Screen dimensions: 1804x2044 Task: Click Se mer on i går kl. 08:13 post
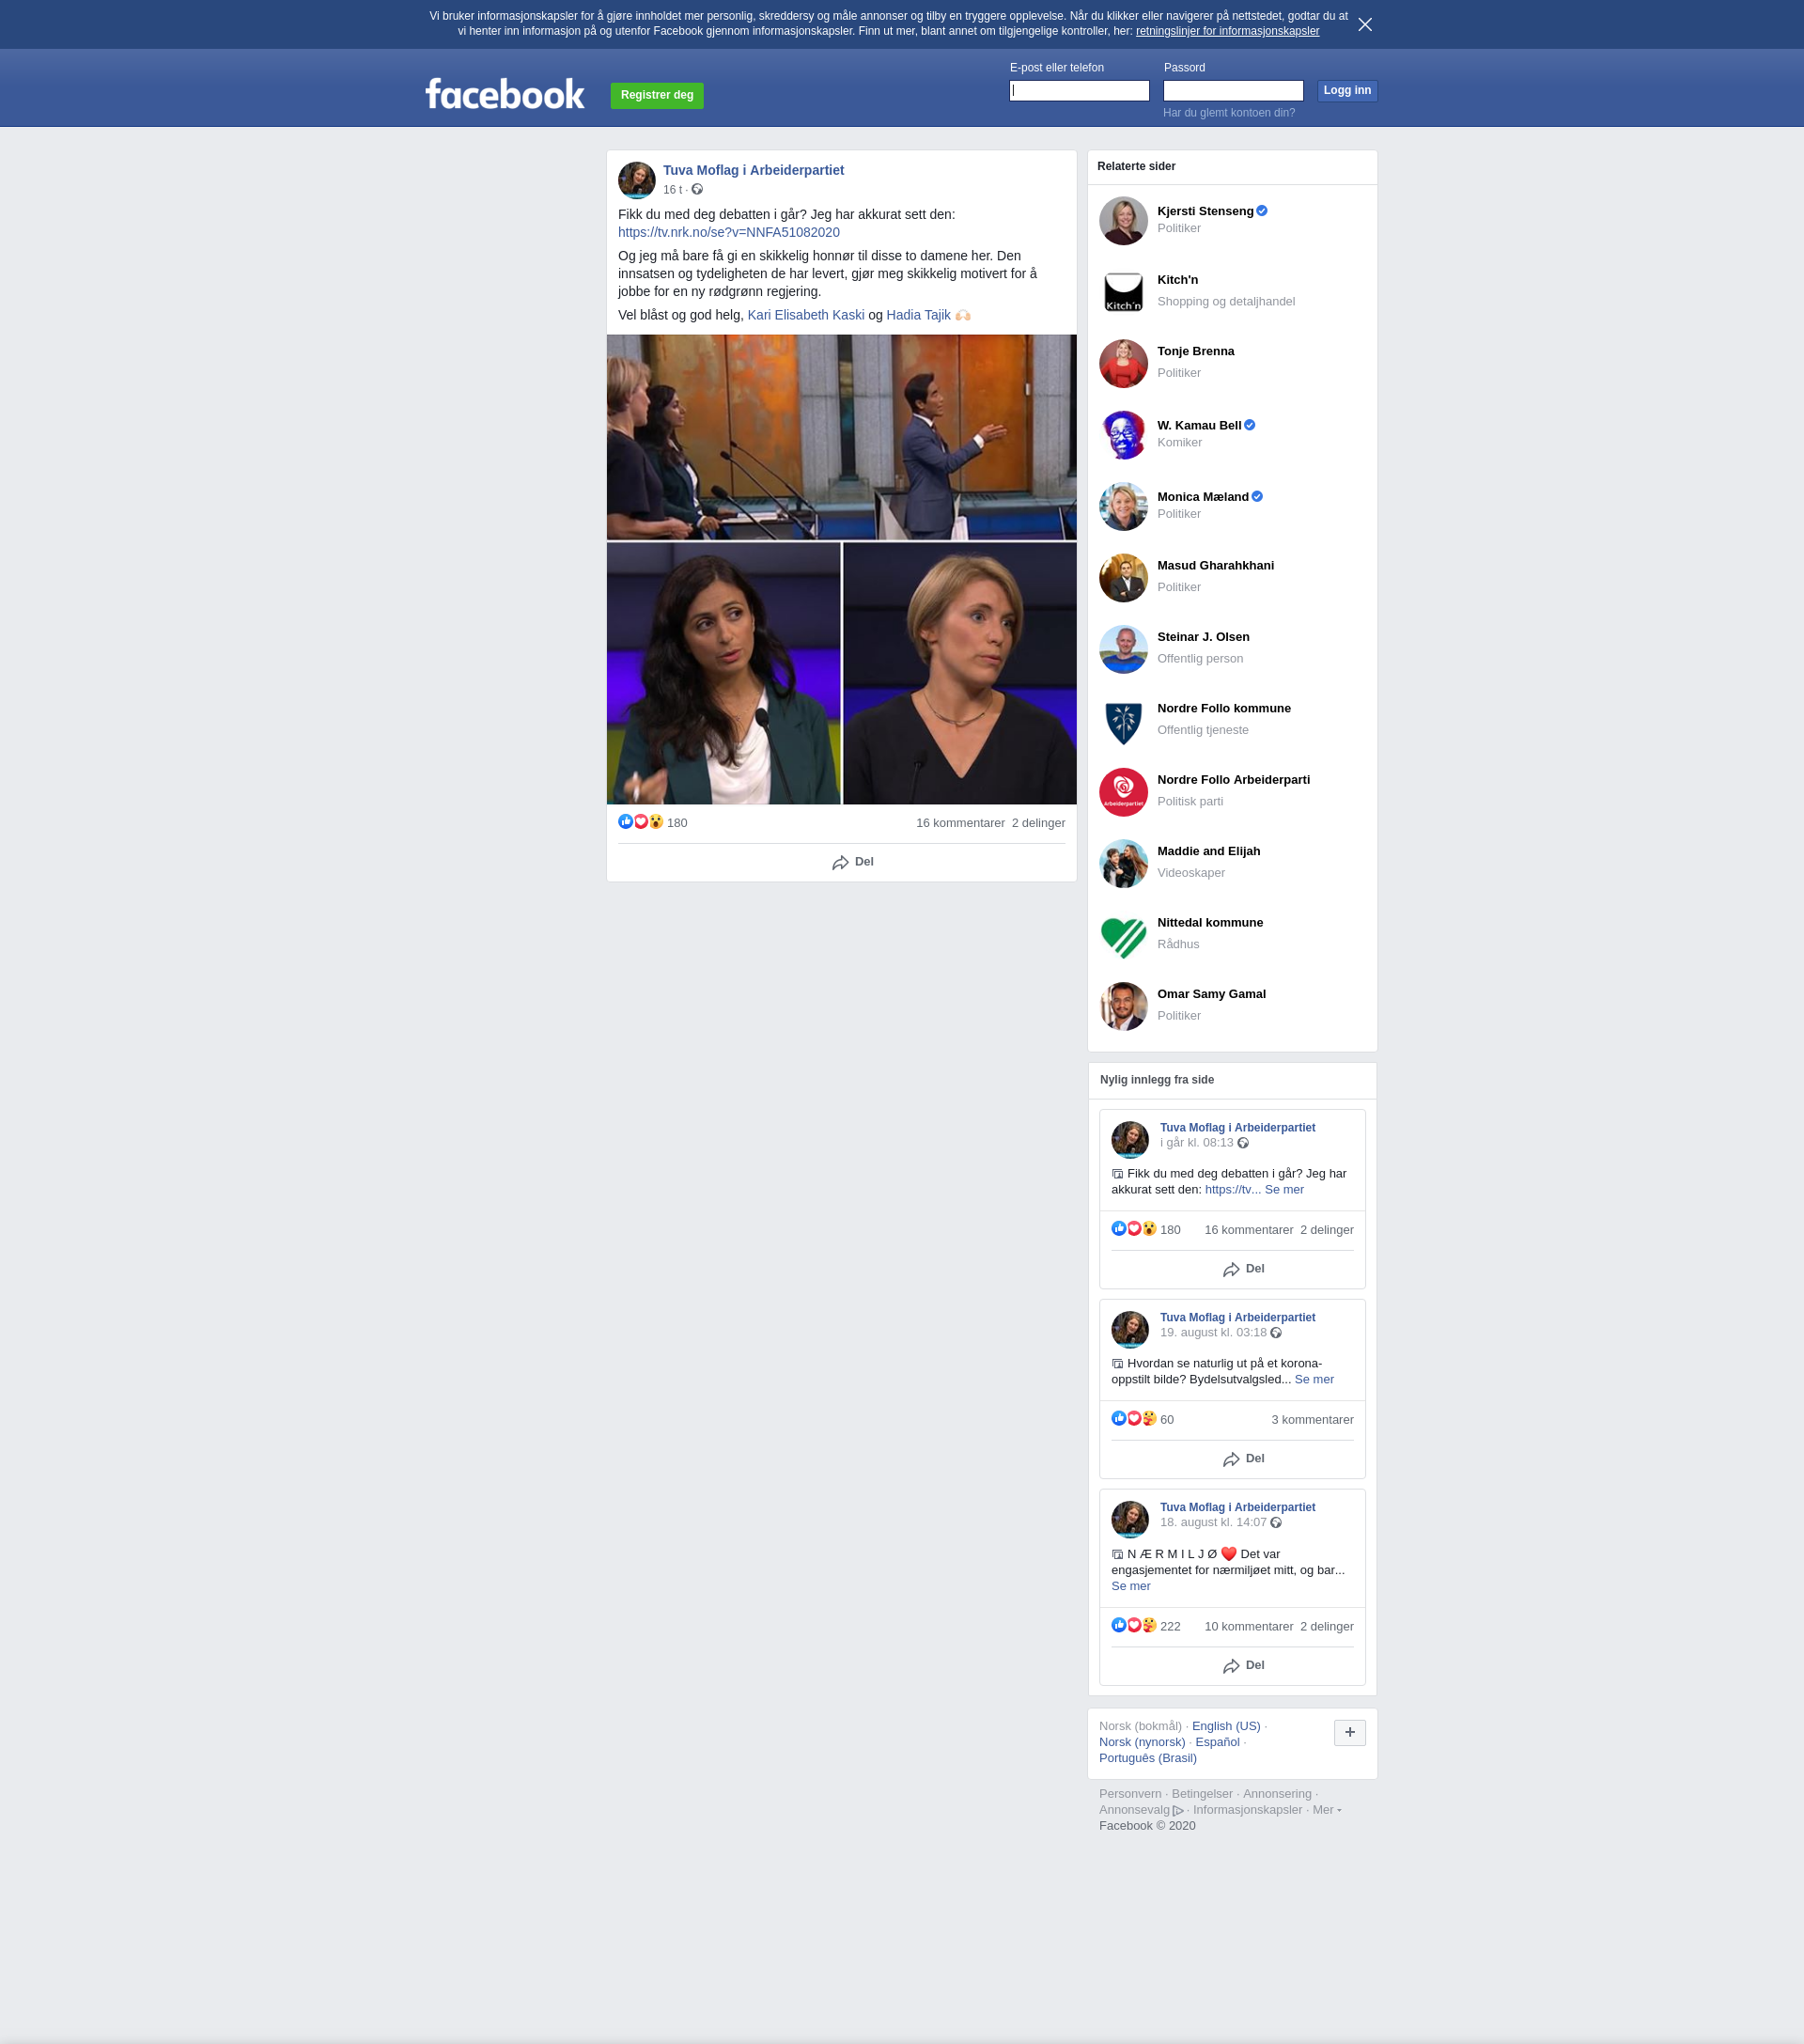(x=1284, y=1190)
